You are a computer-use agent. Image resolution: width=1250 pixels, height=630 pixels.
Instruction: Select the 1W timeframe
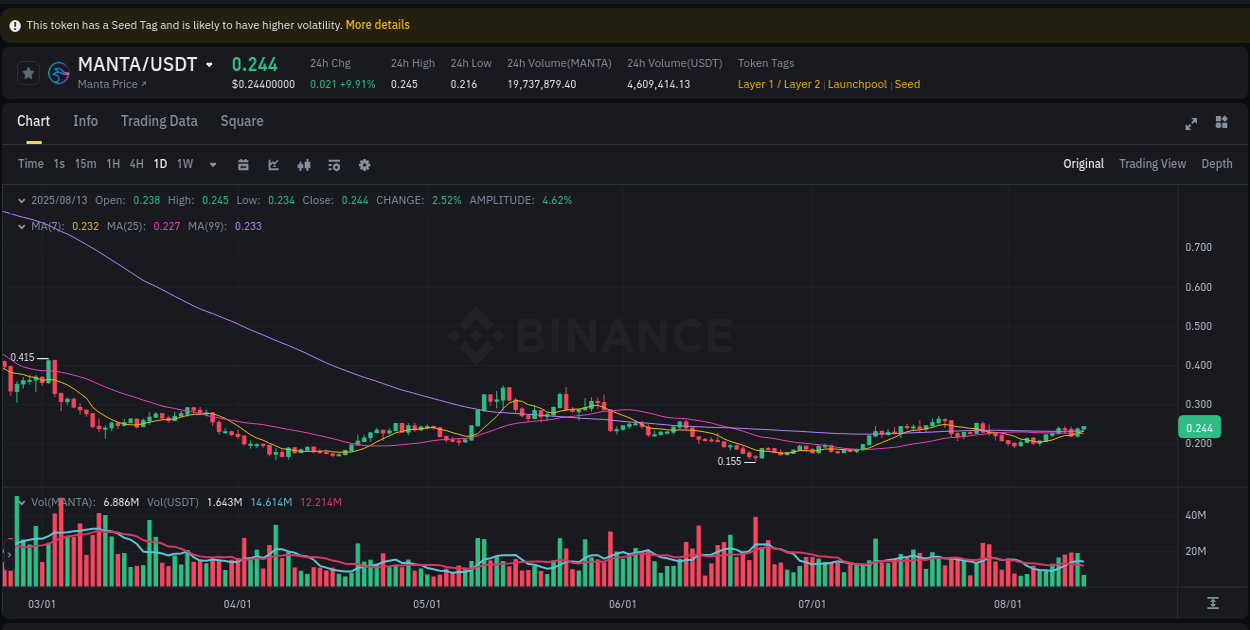click(184, 164)
